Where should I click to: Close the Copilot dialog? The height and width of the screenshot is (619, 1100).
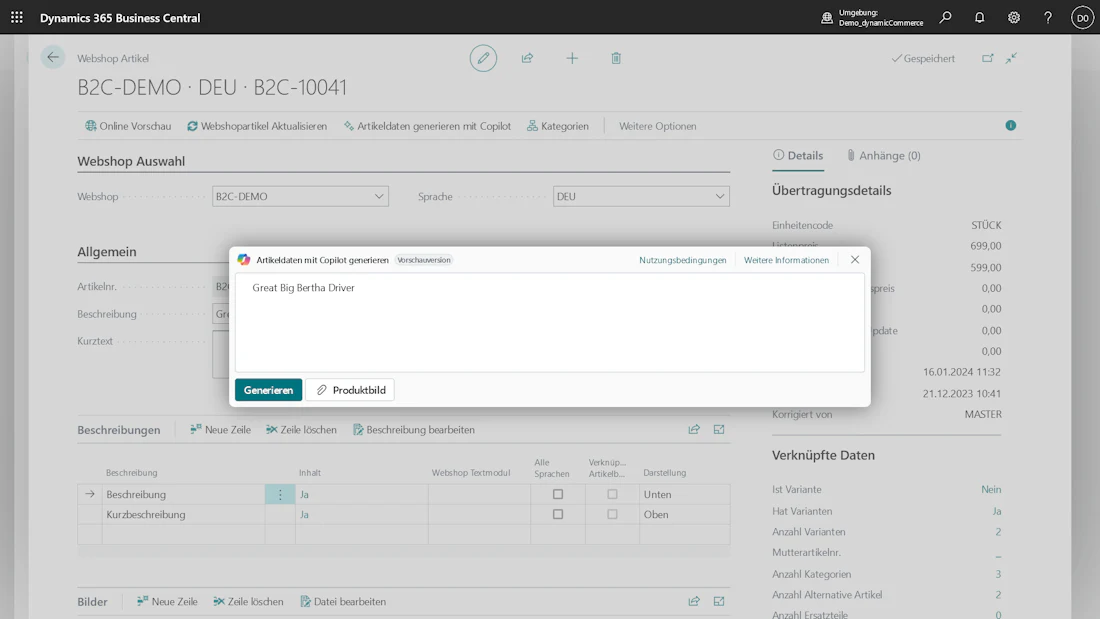click(x=854, y=260)
